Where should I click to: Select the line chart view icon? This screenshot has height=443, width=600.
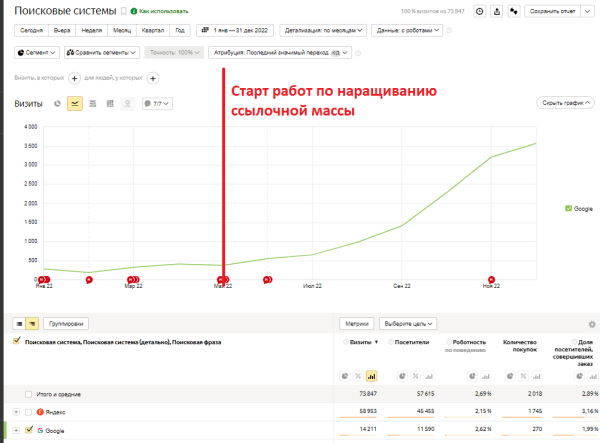[75, 103]
